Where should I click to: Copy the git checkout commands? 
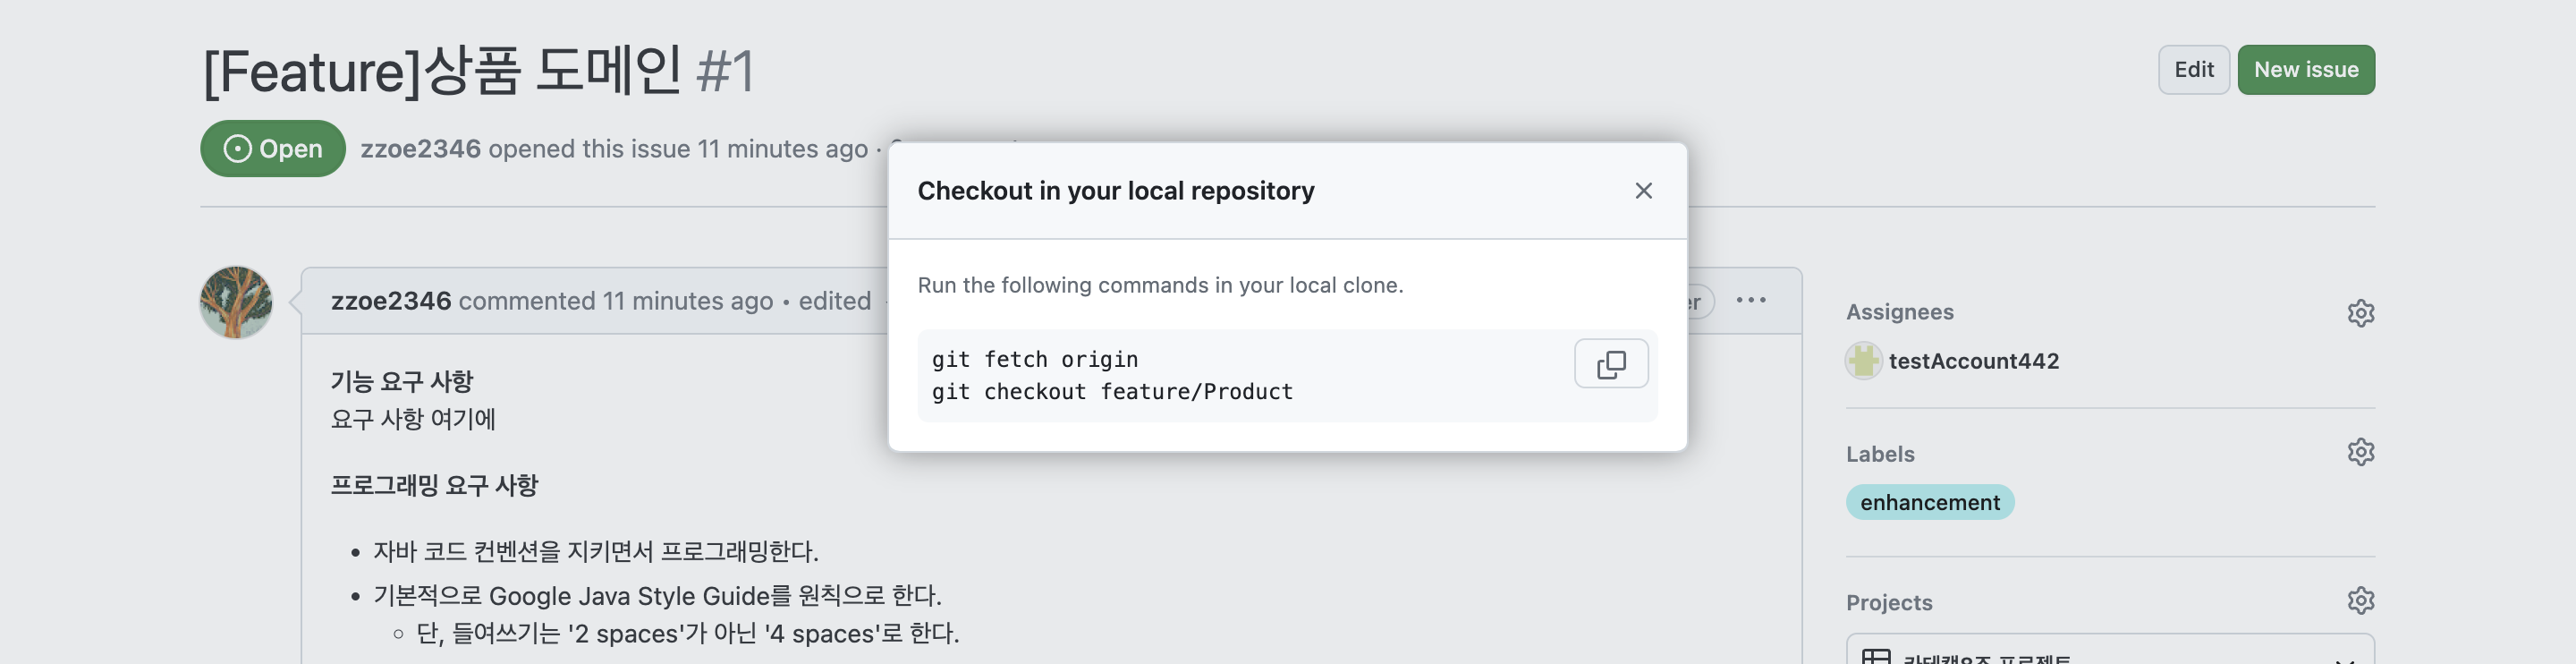(1610, 364)
